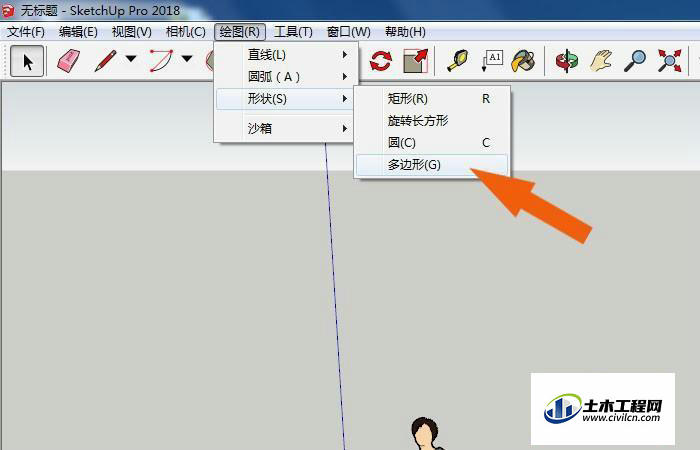Click the Zoom Extents tool
700x450 pixels.
coord(669,61)
